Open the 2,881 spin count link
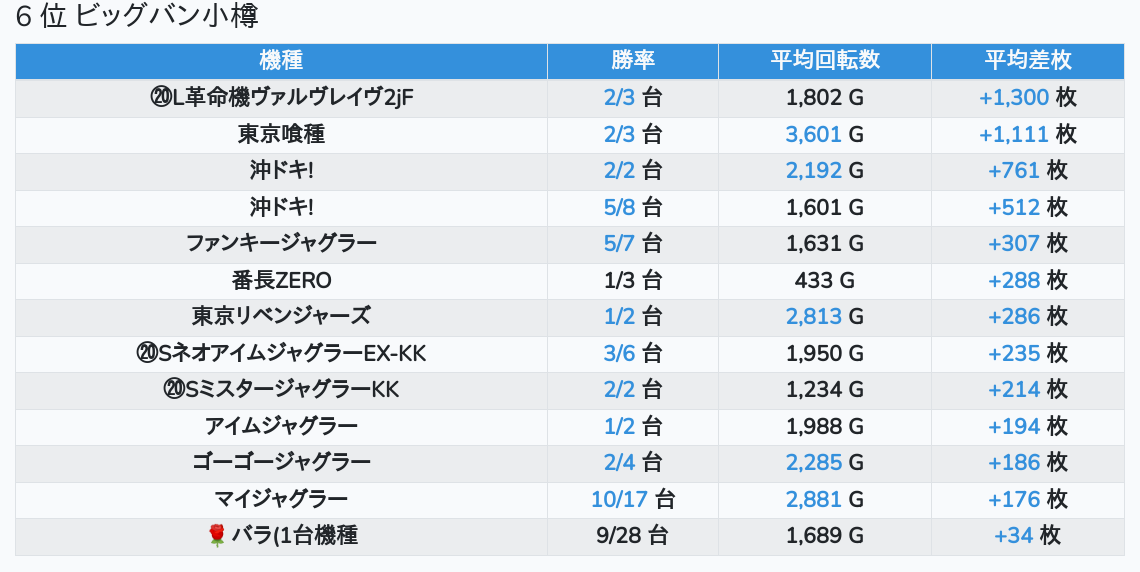The image size is (1140, 572). [814, 499]
